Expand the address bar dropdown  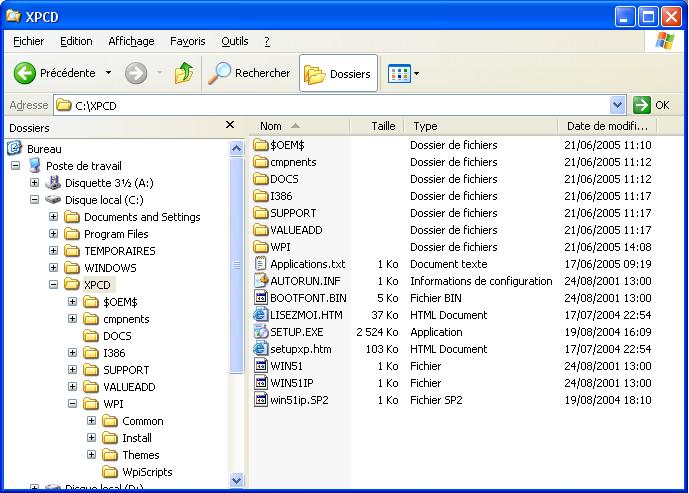[x=617, y=105]
